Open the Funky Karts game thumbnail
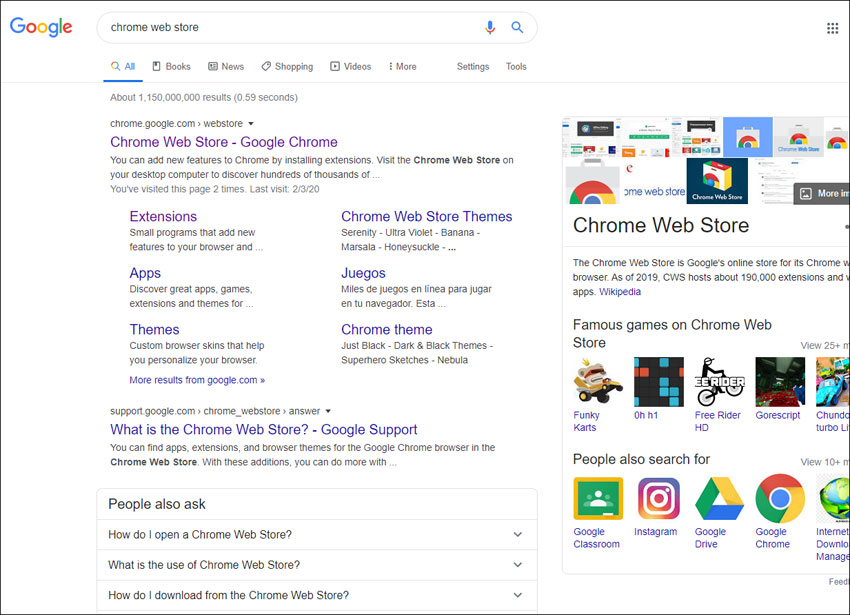 point(598,381)
